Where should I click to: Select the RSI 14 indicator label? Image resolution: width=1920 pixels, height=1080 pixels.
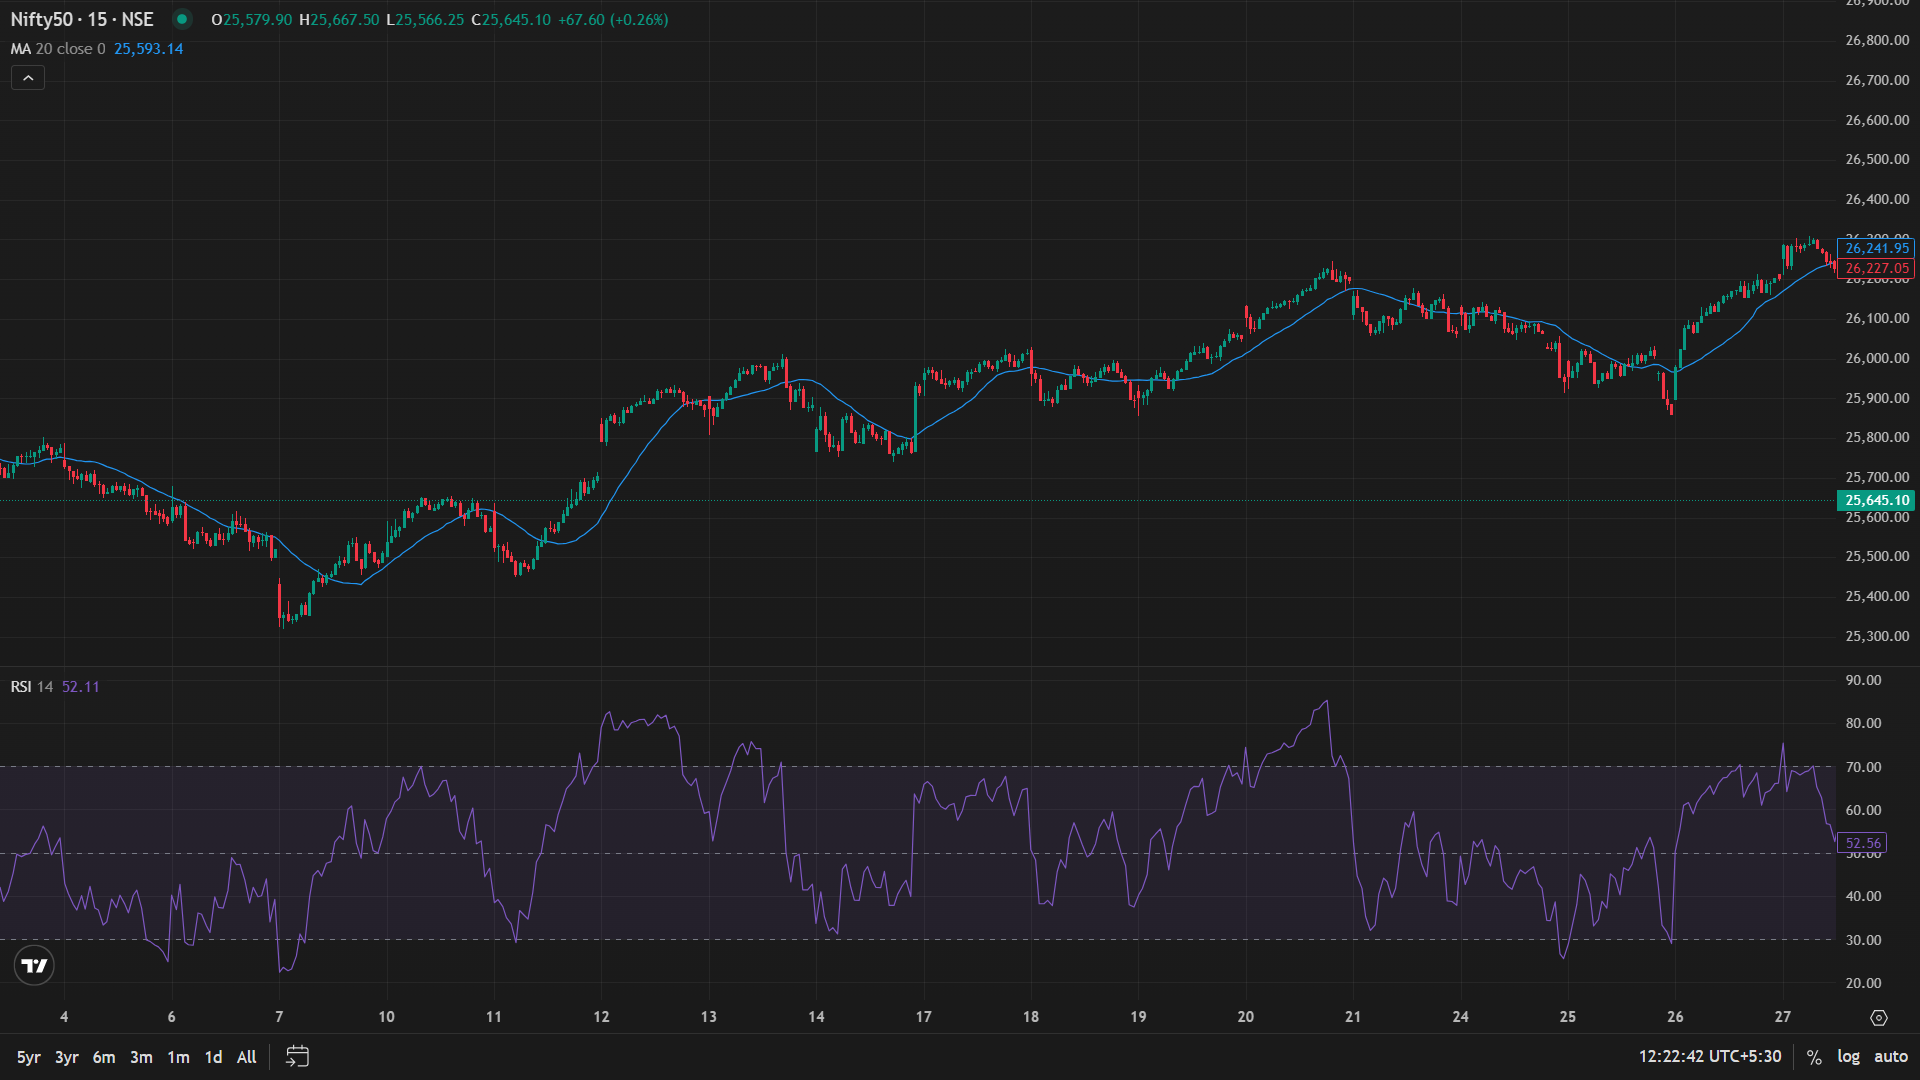32,687
